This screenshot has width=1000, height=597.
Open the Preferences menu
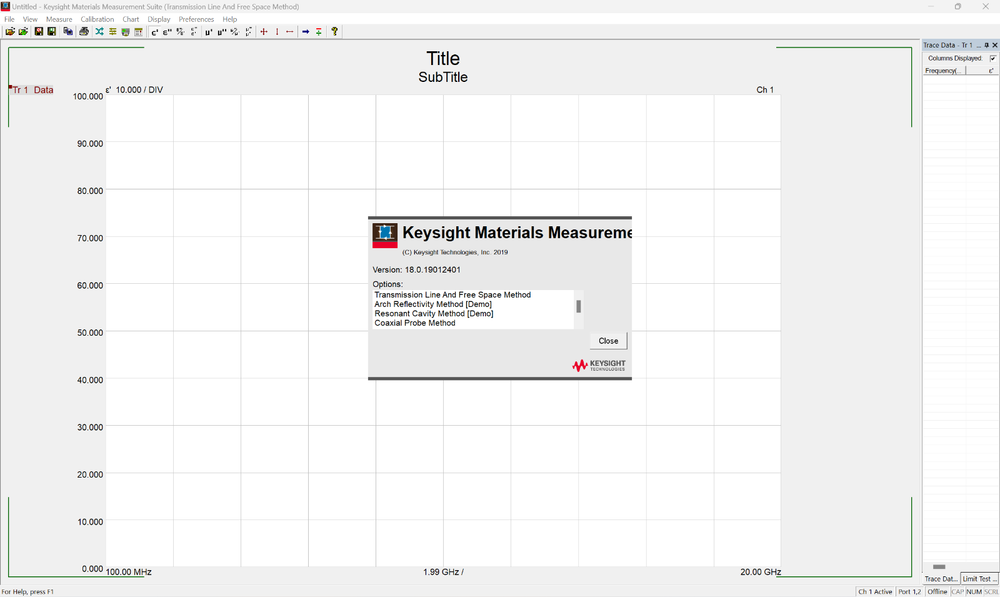click(196, 19)
